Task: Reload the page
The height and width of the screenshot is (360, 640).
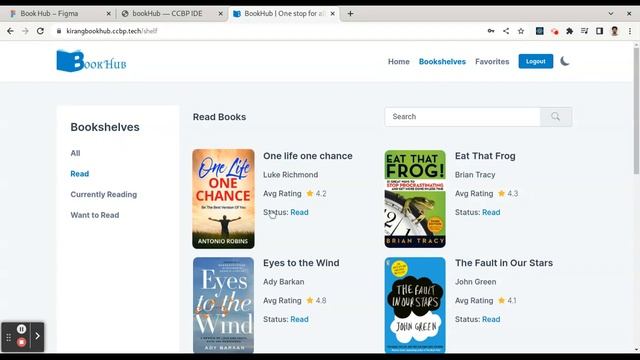Action: (40, 31)
